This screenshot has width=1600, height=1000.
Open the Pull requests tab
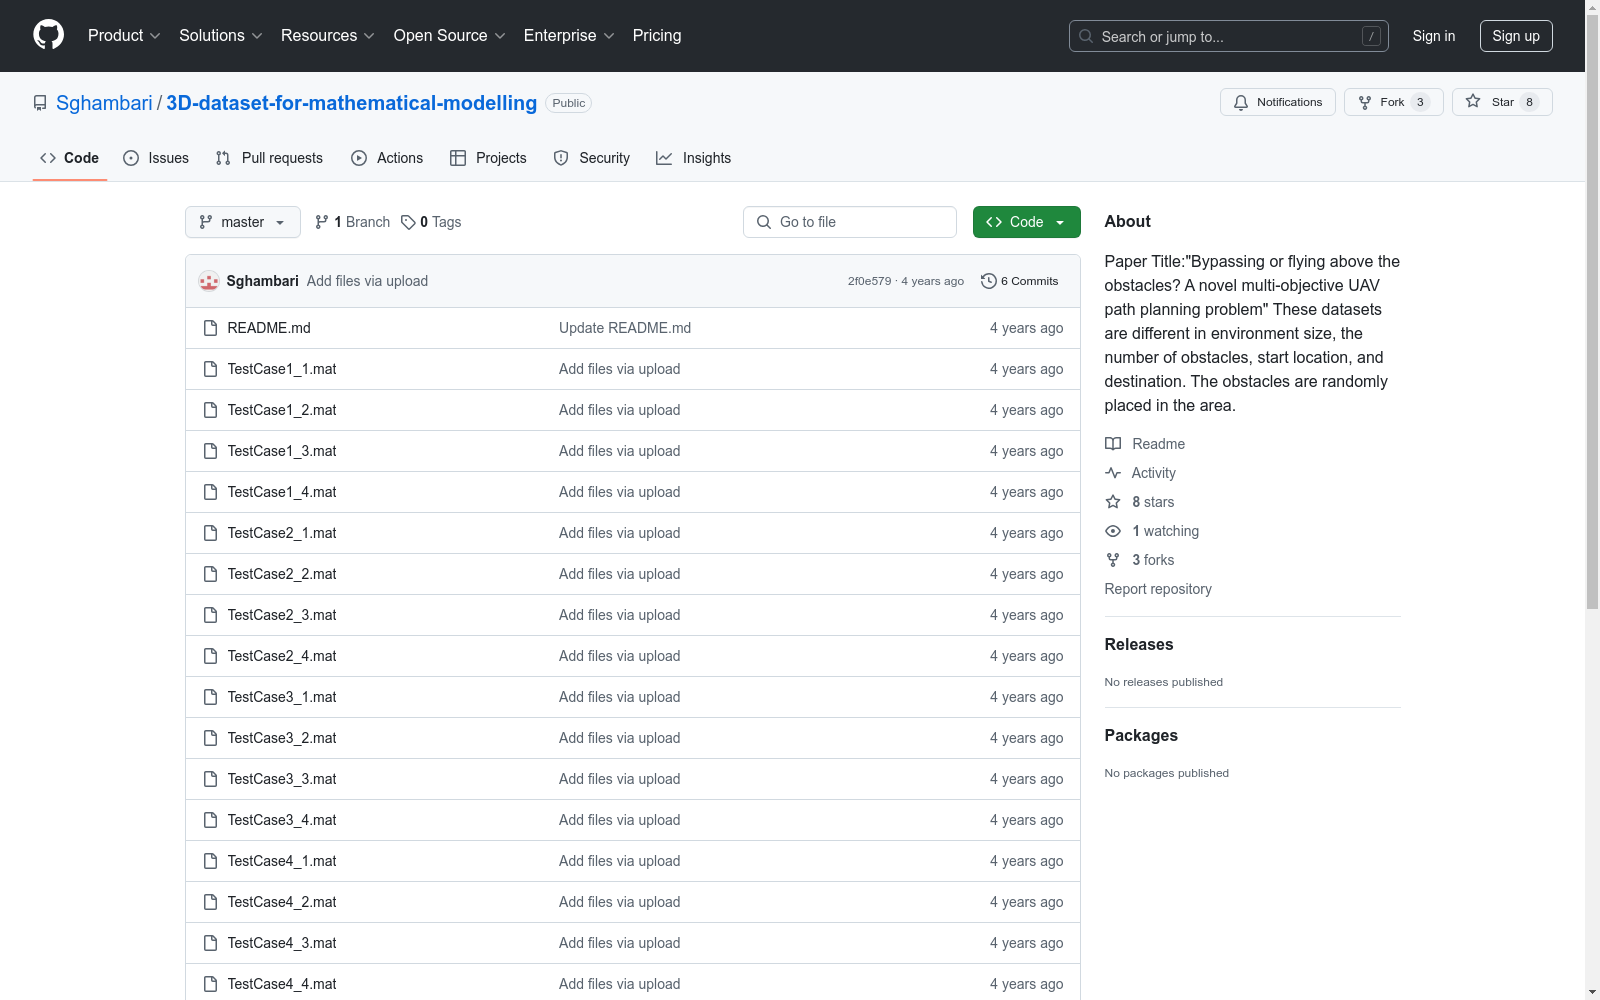tap(269, 158)
